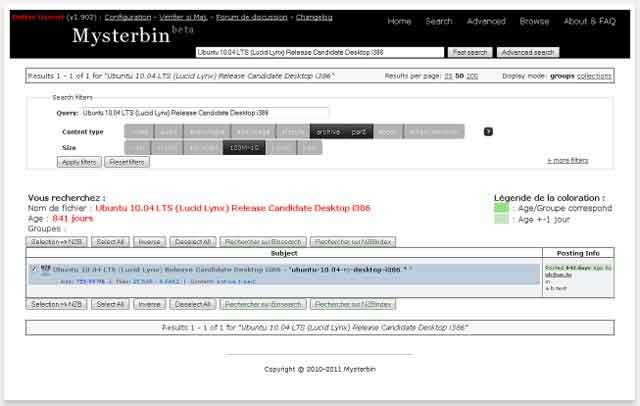
Task: Set results per page to 50
Action: click(459, 76)
